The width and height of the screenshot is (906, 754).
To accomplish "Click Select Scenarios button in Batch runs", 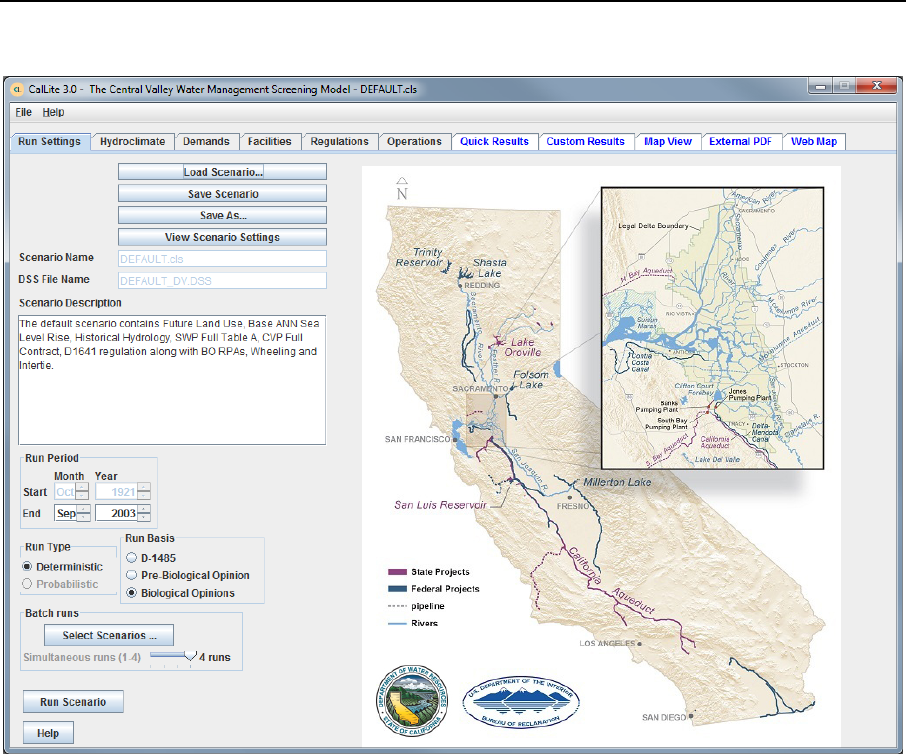I will pos(109,636).
